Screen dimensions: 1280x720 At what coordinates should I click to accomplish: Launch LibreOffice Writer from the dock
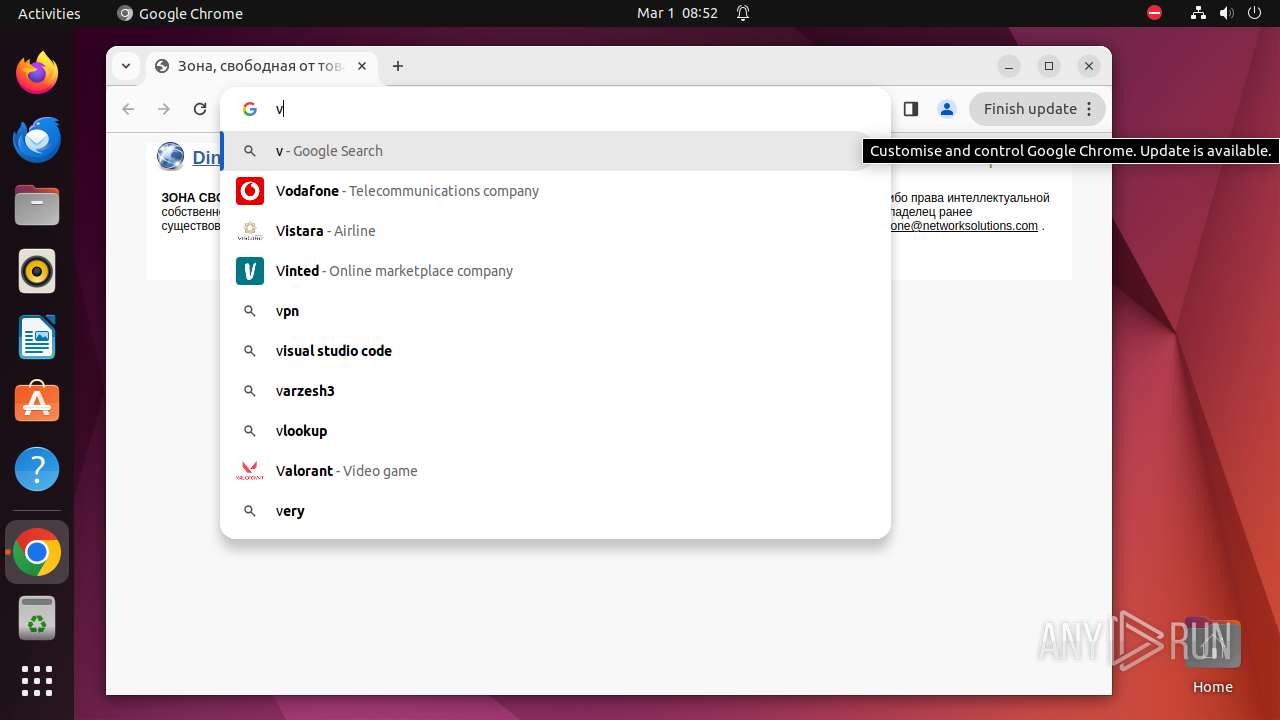pos(37,337)
